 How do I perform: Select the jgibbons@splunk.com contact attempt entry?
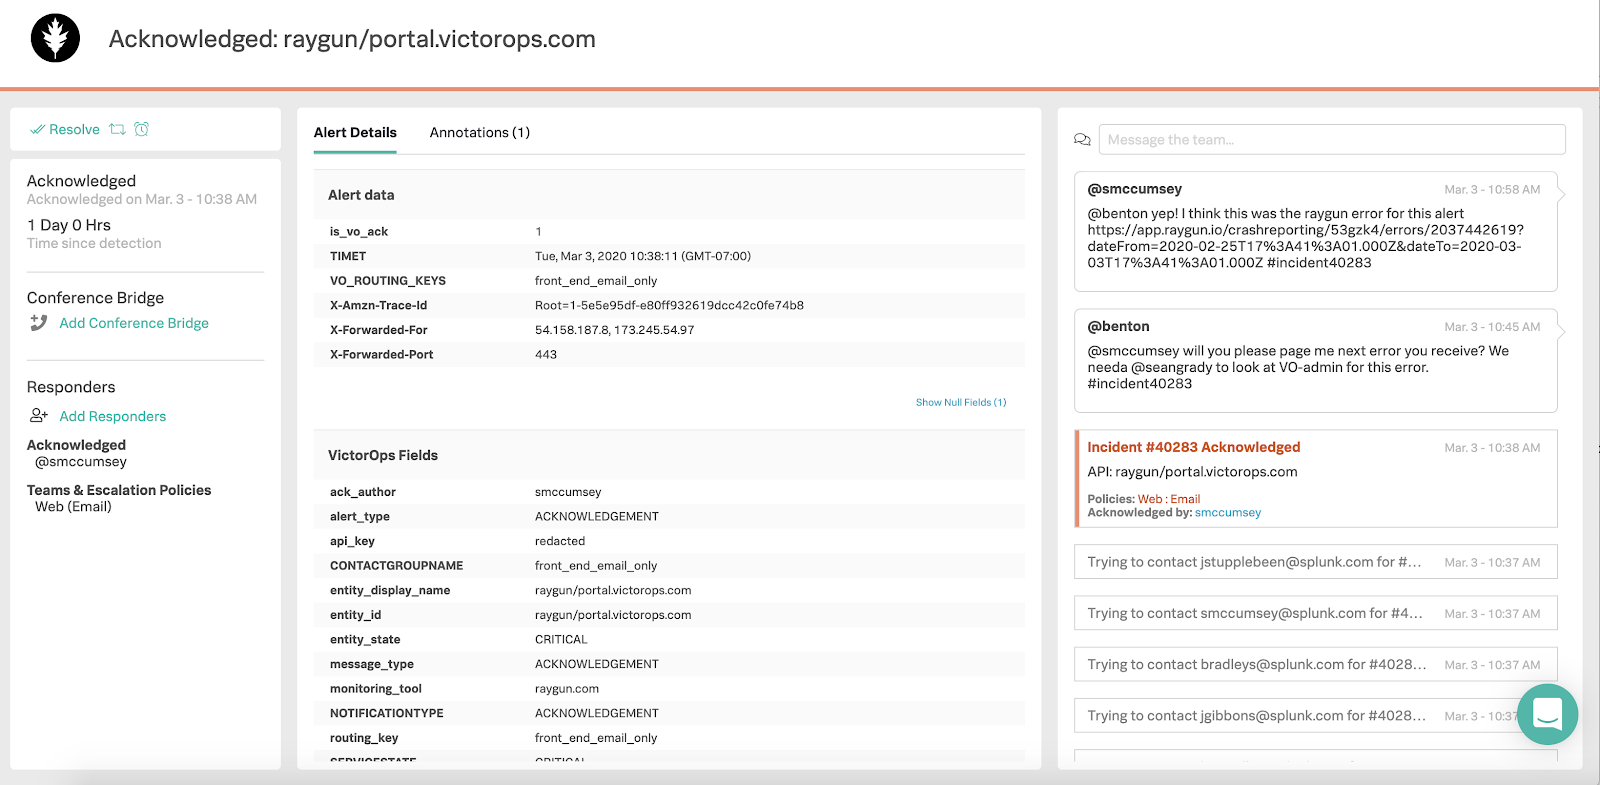1316,715
